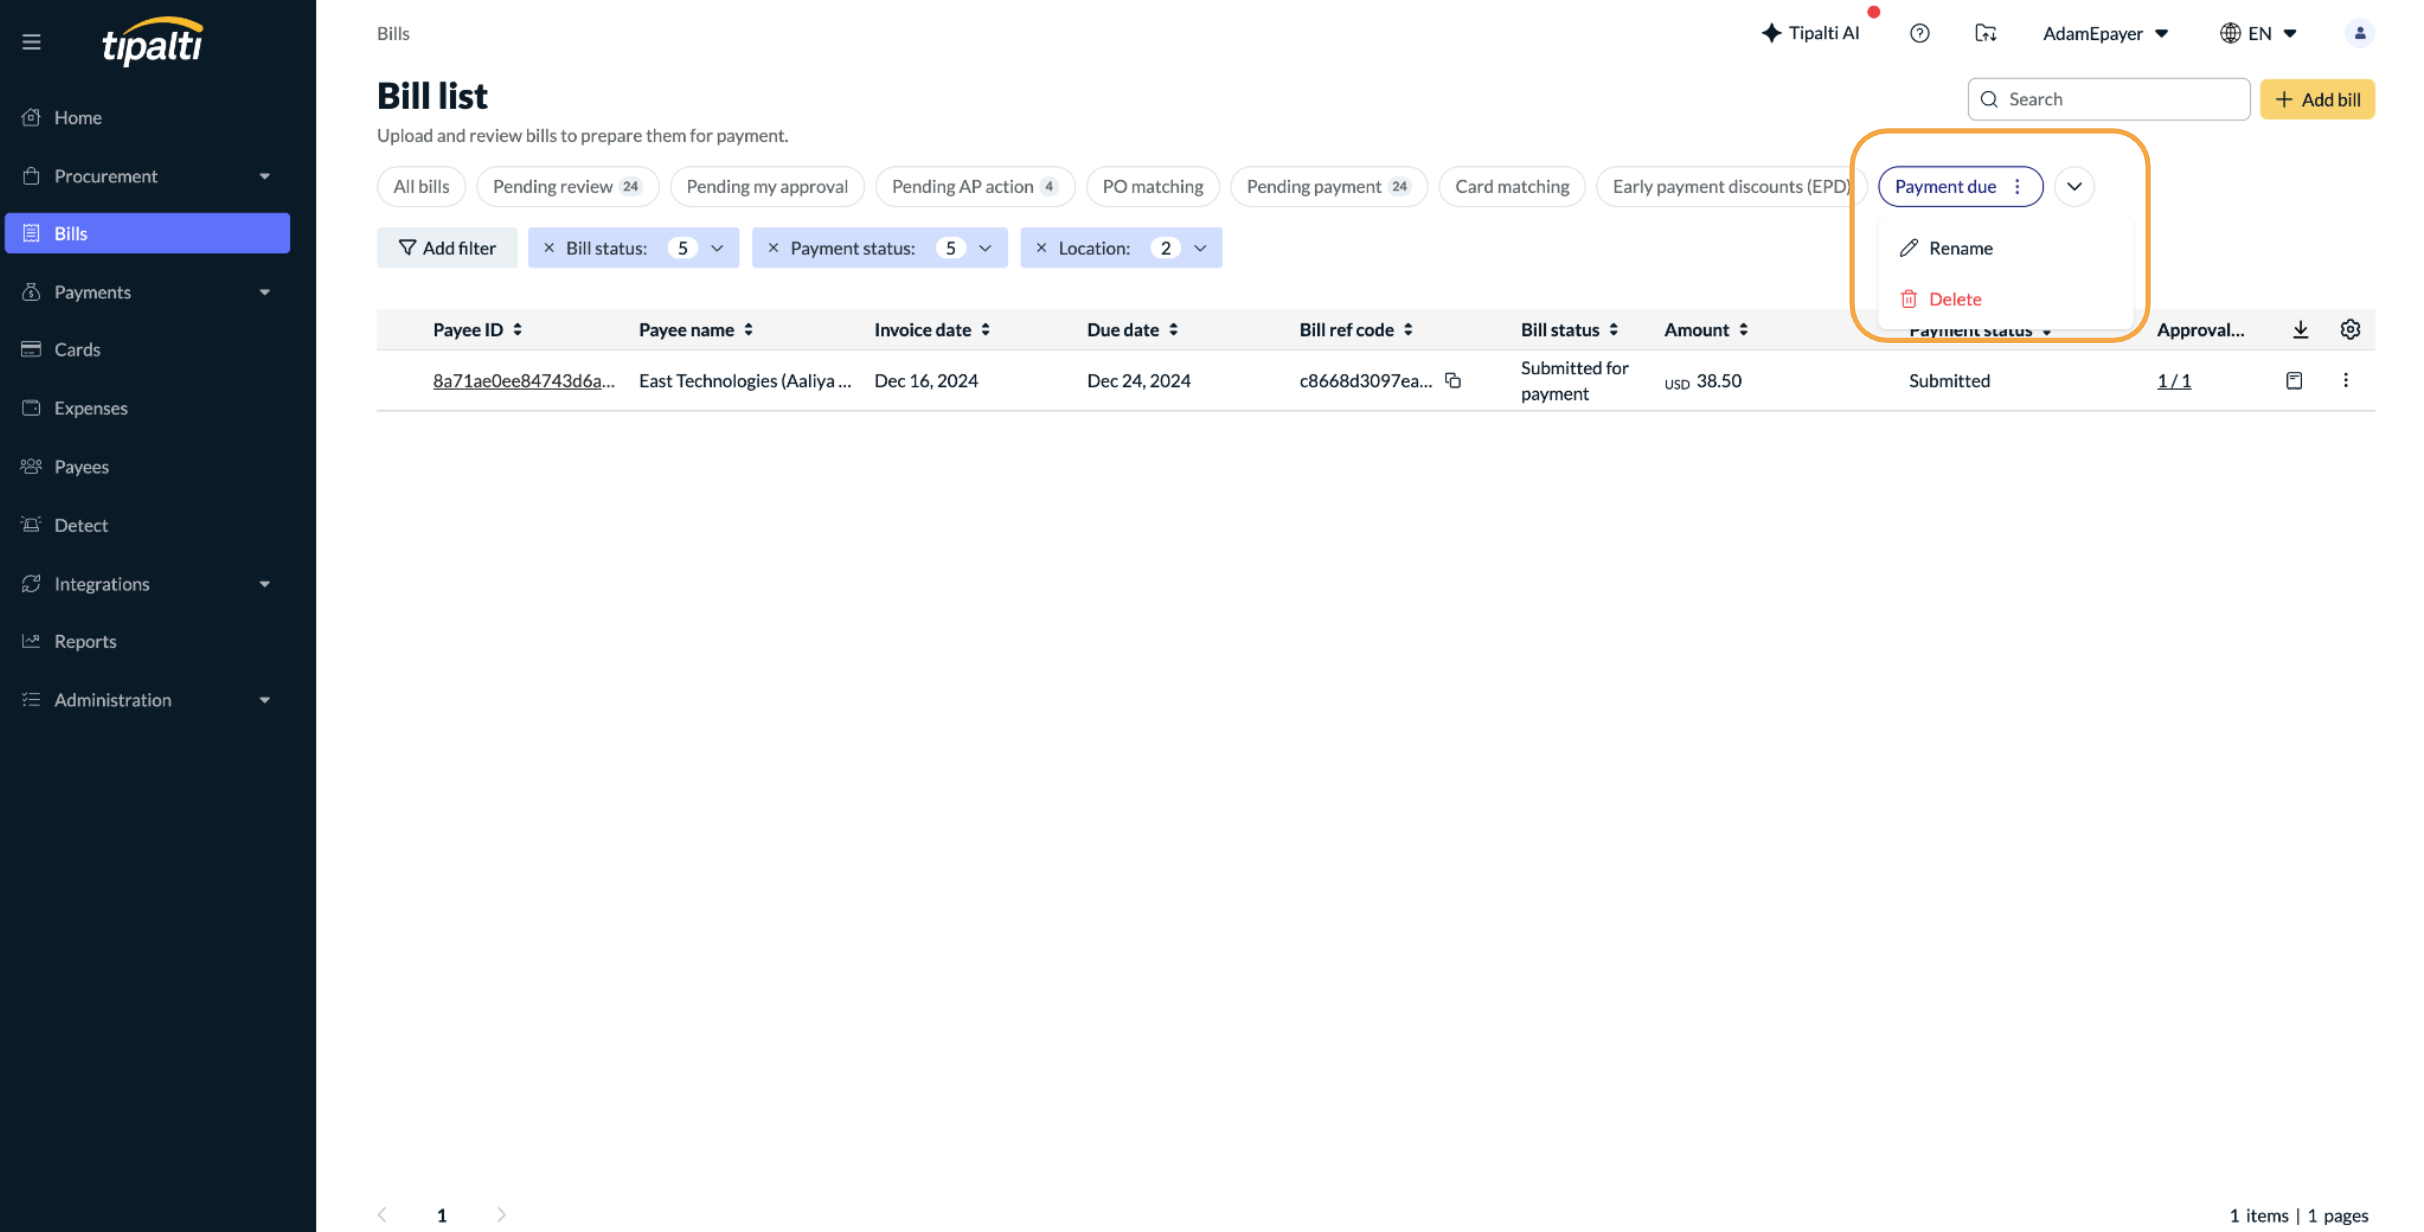
Task: Switch to PO matching tab
Action: (x=1152, y=186)
